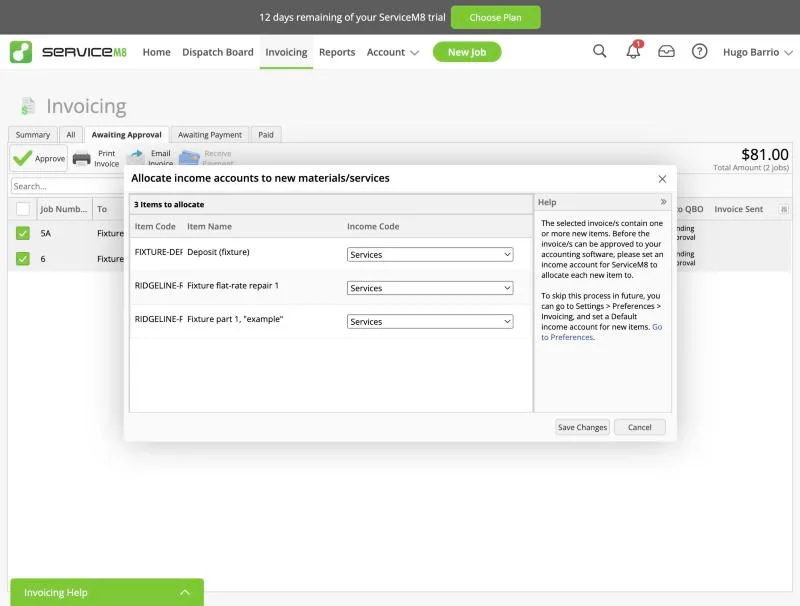
Task: Open the Reports menu item
Action: coord(337,52)
